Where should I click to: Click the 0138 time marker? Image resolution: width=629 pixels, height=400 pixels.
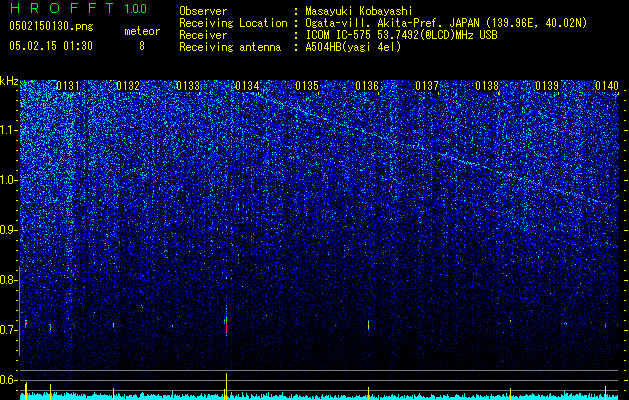tap(487, 86)
